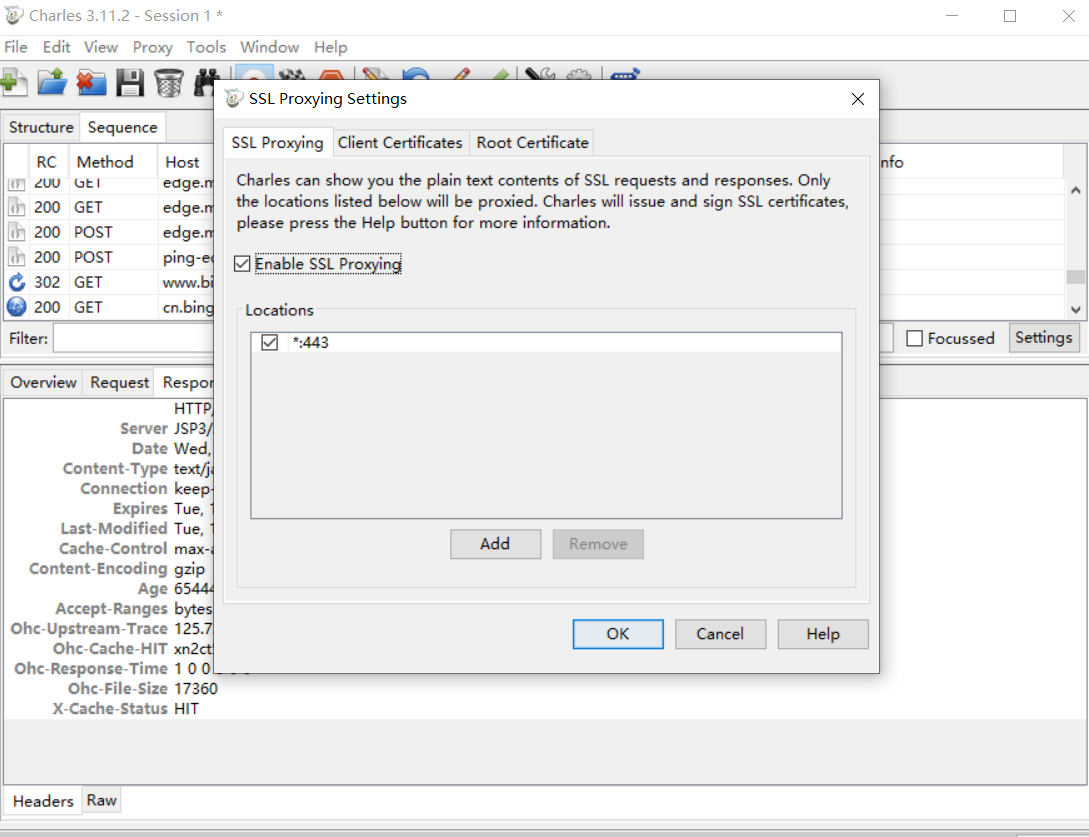Select the SSL Proxying tab
The image size is (1089, 837).
pos(278,142)
